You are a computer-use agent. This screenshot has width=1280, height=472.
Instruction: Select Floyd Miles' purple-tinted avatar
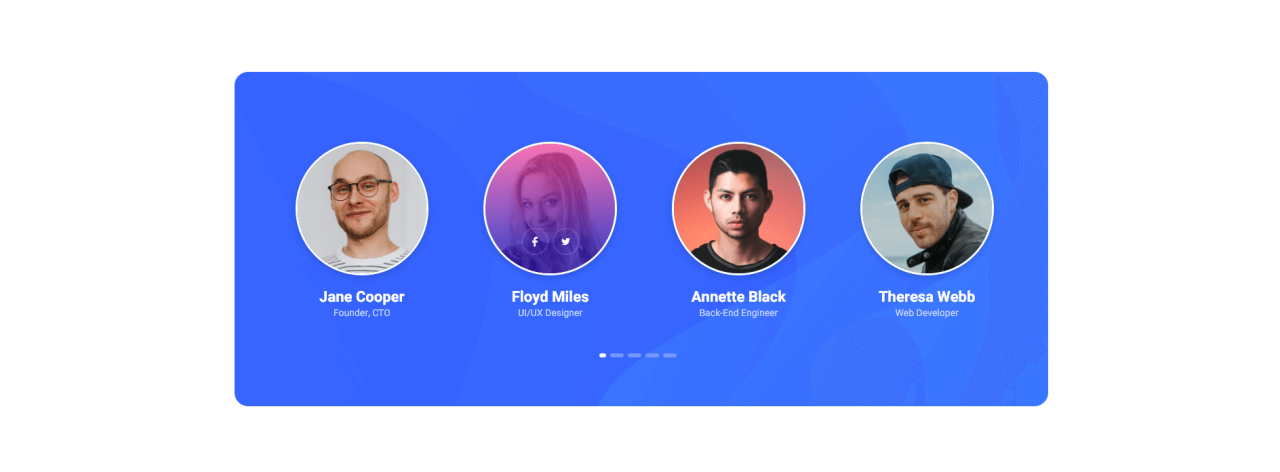click(x=550, y=208)
